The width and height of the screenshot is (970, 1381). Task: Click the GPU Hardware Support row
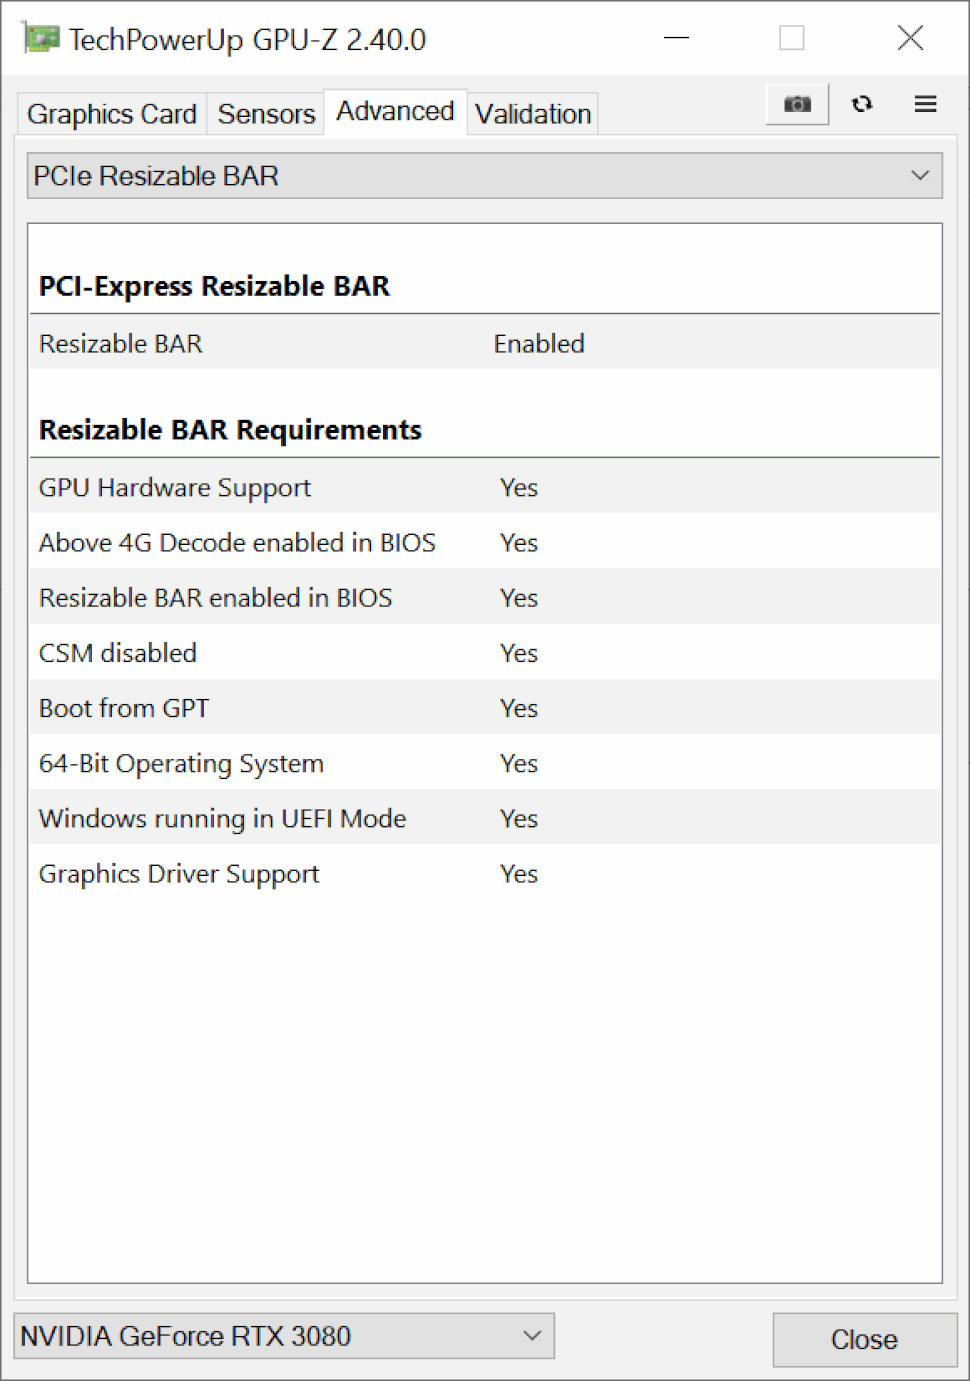(x=485, y=487)
